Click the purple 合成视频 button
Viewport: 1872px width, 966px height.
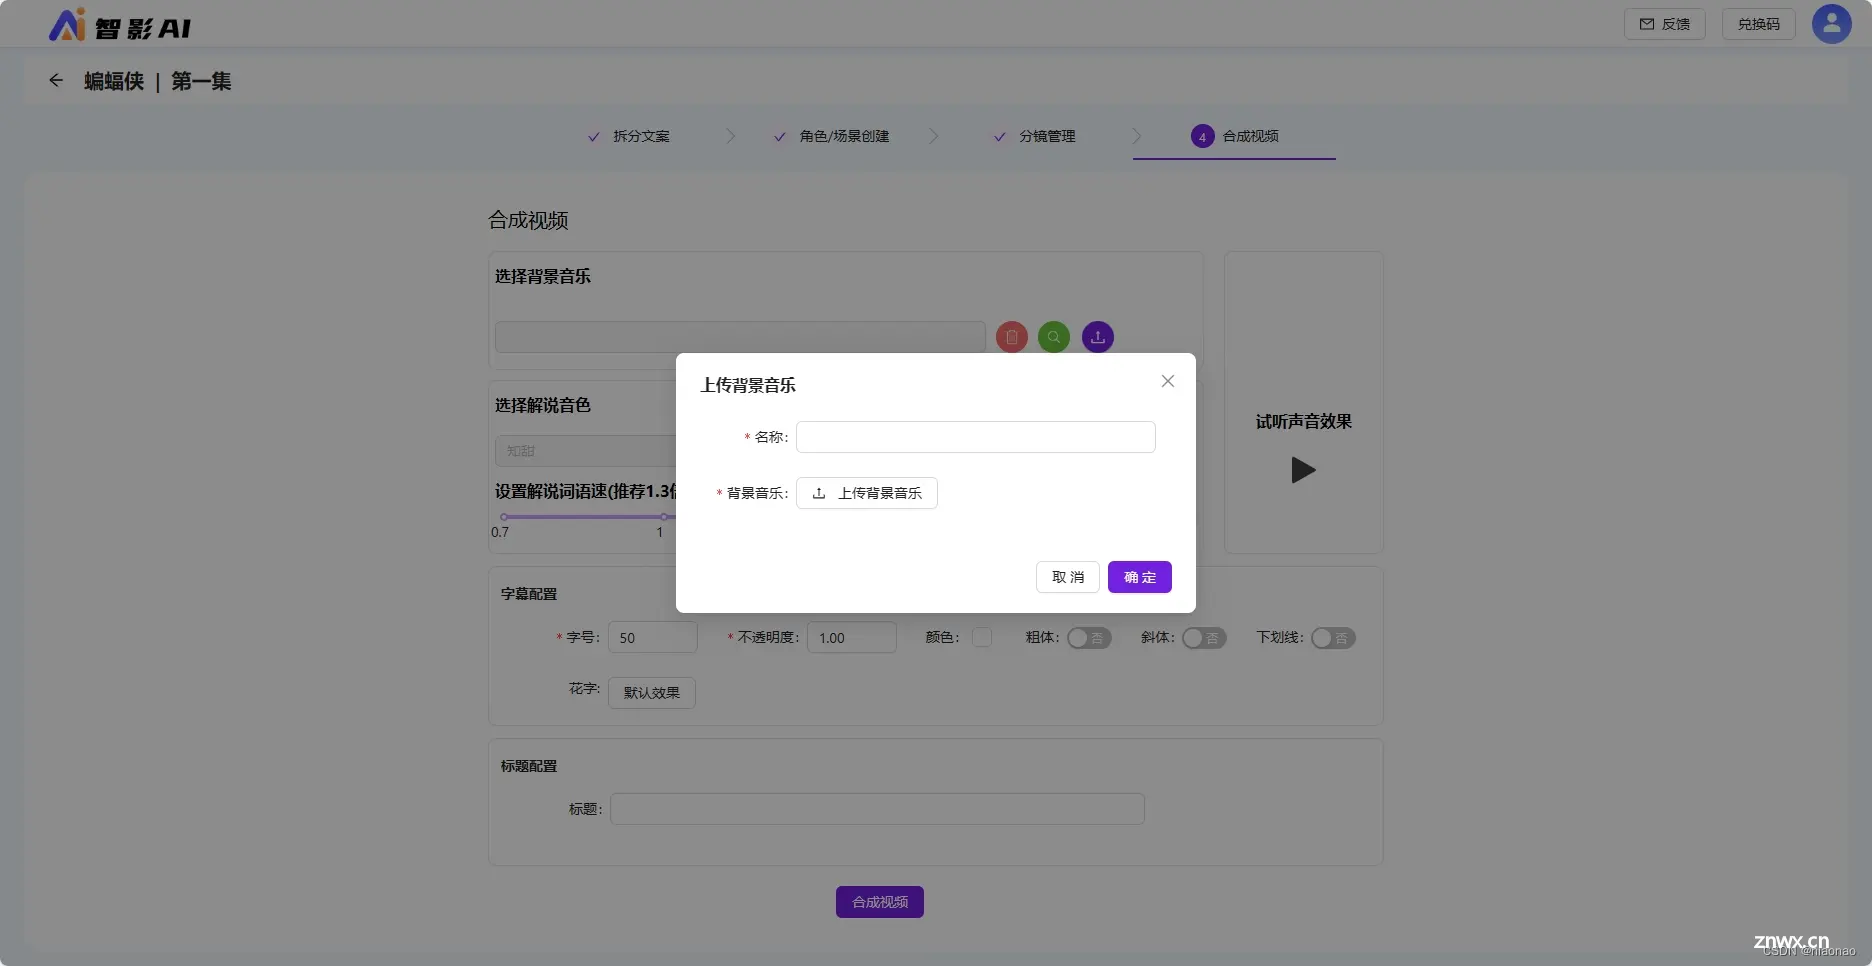tap(880, 902)
